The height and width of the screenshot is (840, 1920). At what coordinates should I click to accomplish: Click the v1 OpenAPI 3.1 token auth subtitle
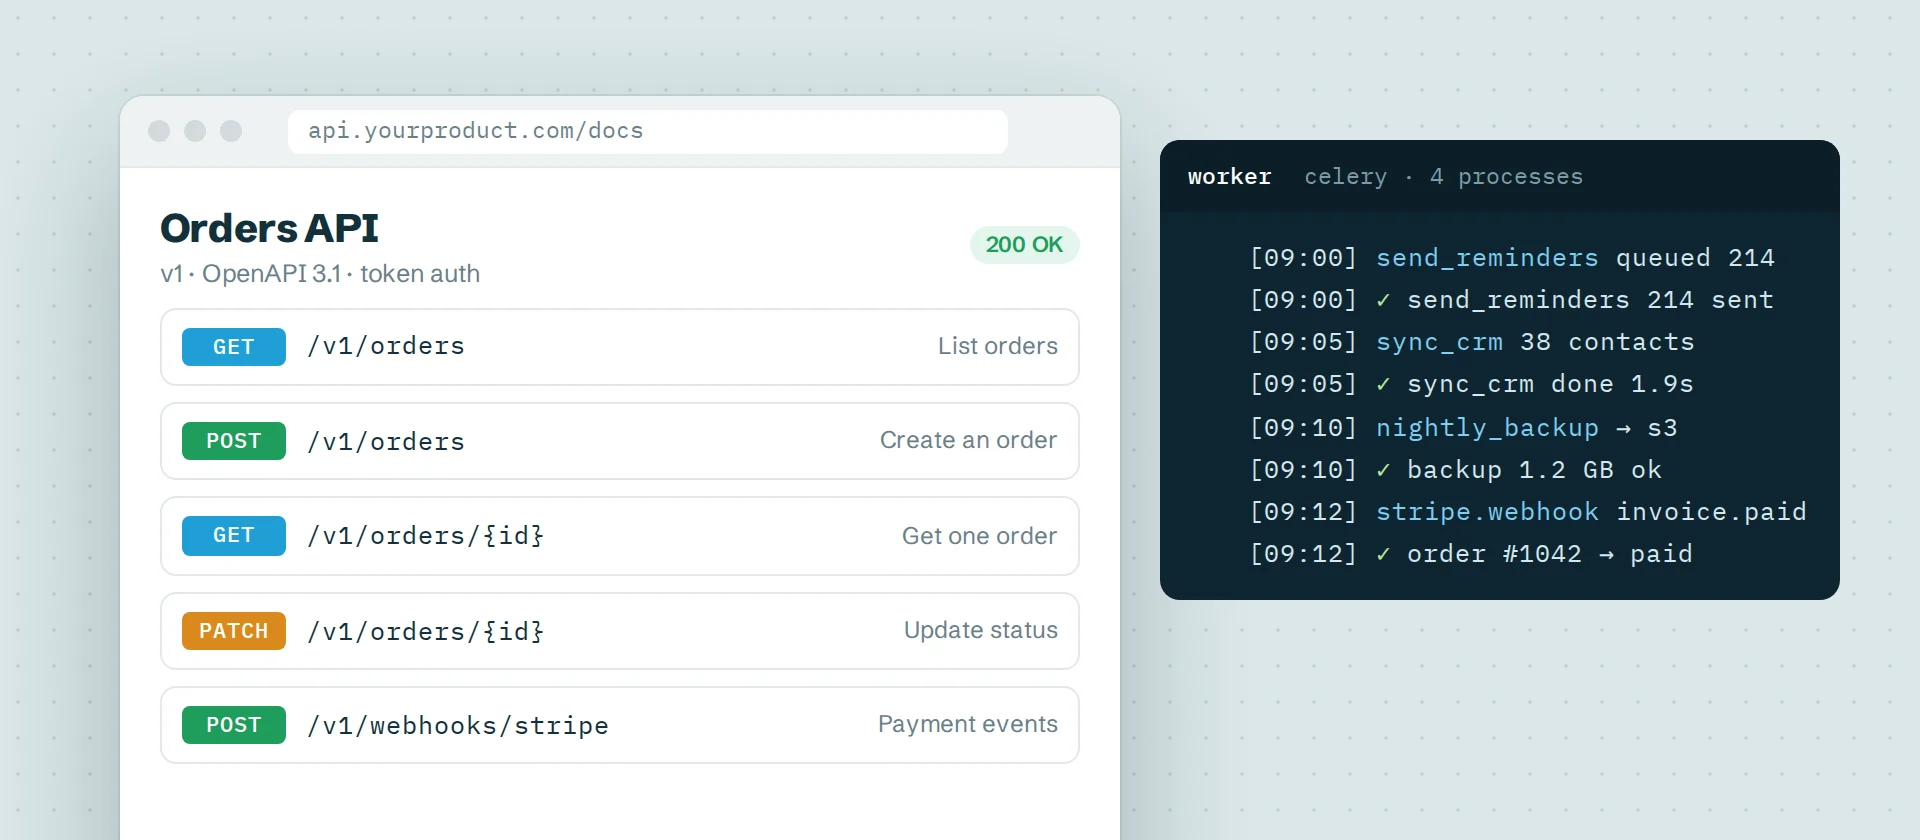coord(320,274)
